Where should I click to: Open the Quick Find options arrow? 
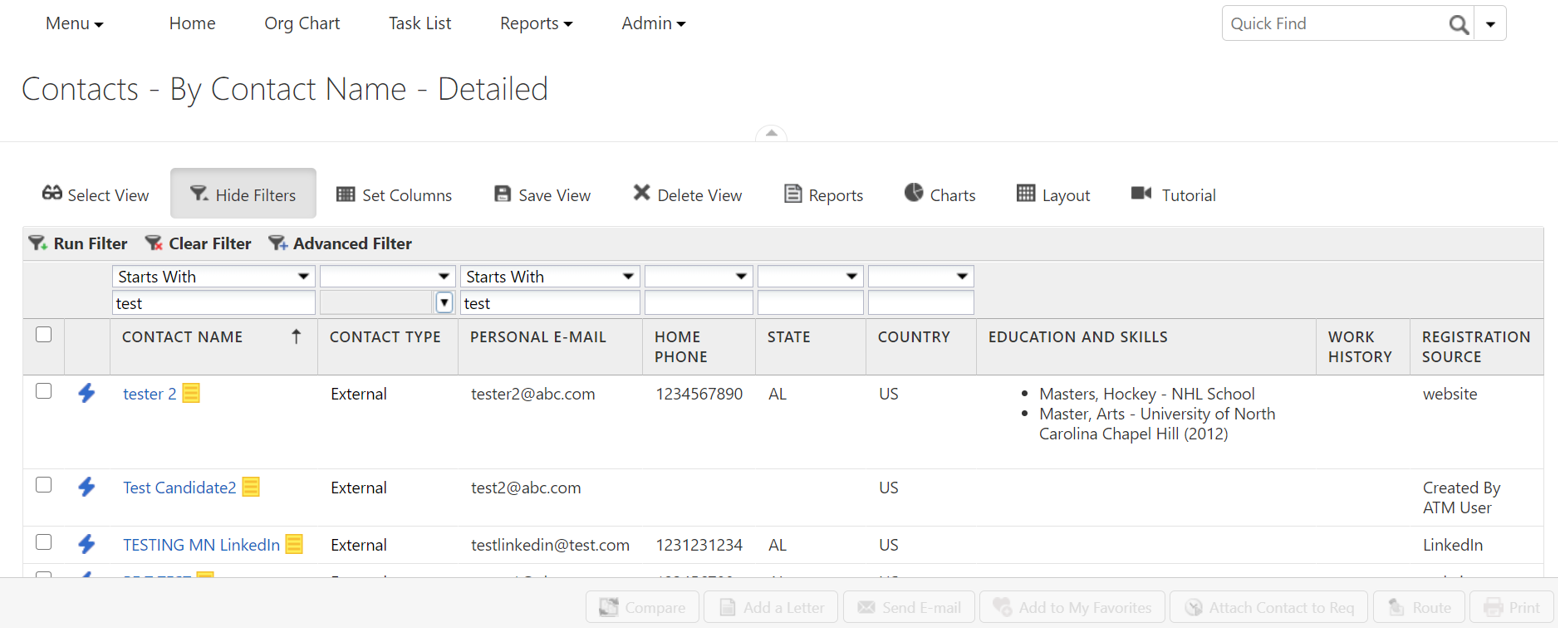point(1490,24)
